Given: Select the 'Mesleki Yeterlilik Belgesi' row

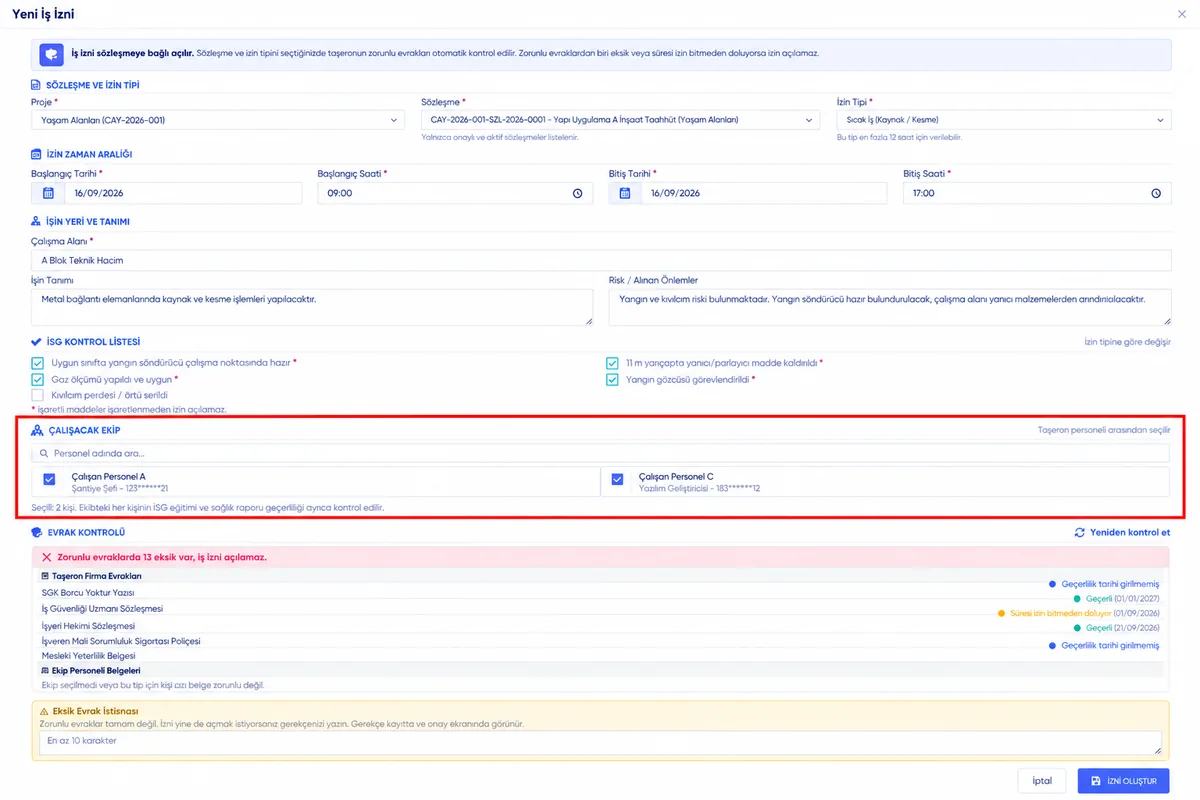Looking at the screenshot, I should coord(600,656).
